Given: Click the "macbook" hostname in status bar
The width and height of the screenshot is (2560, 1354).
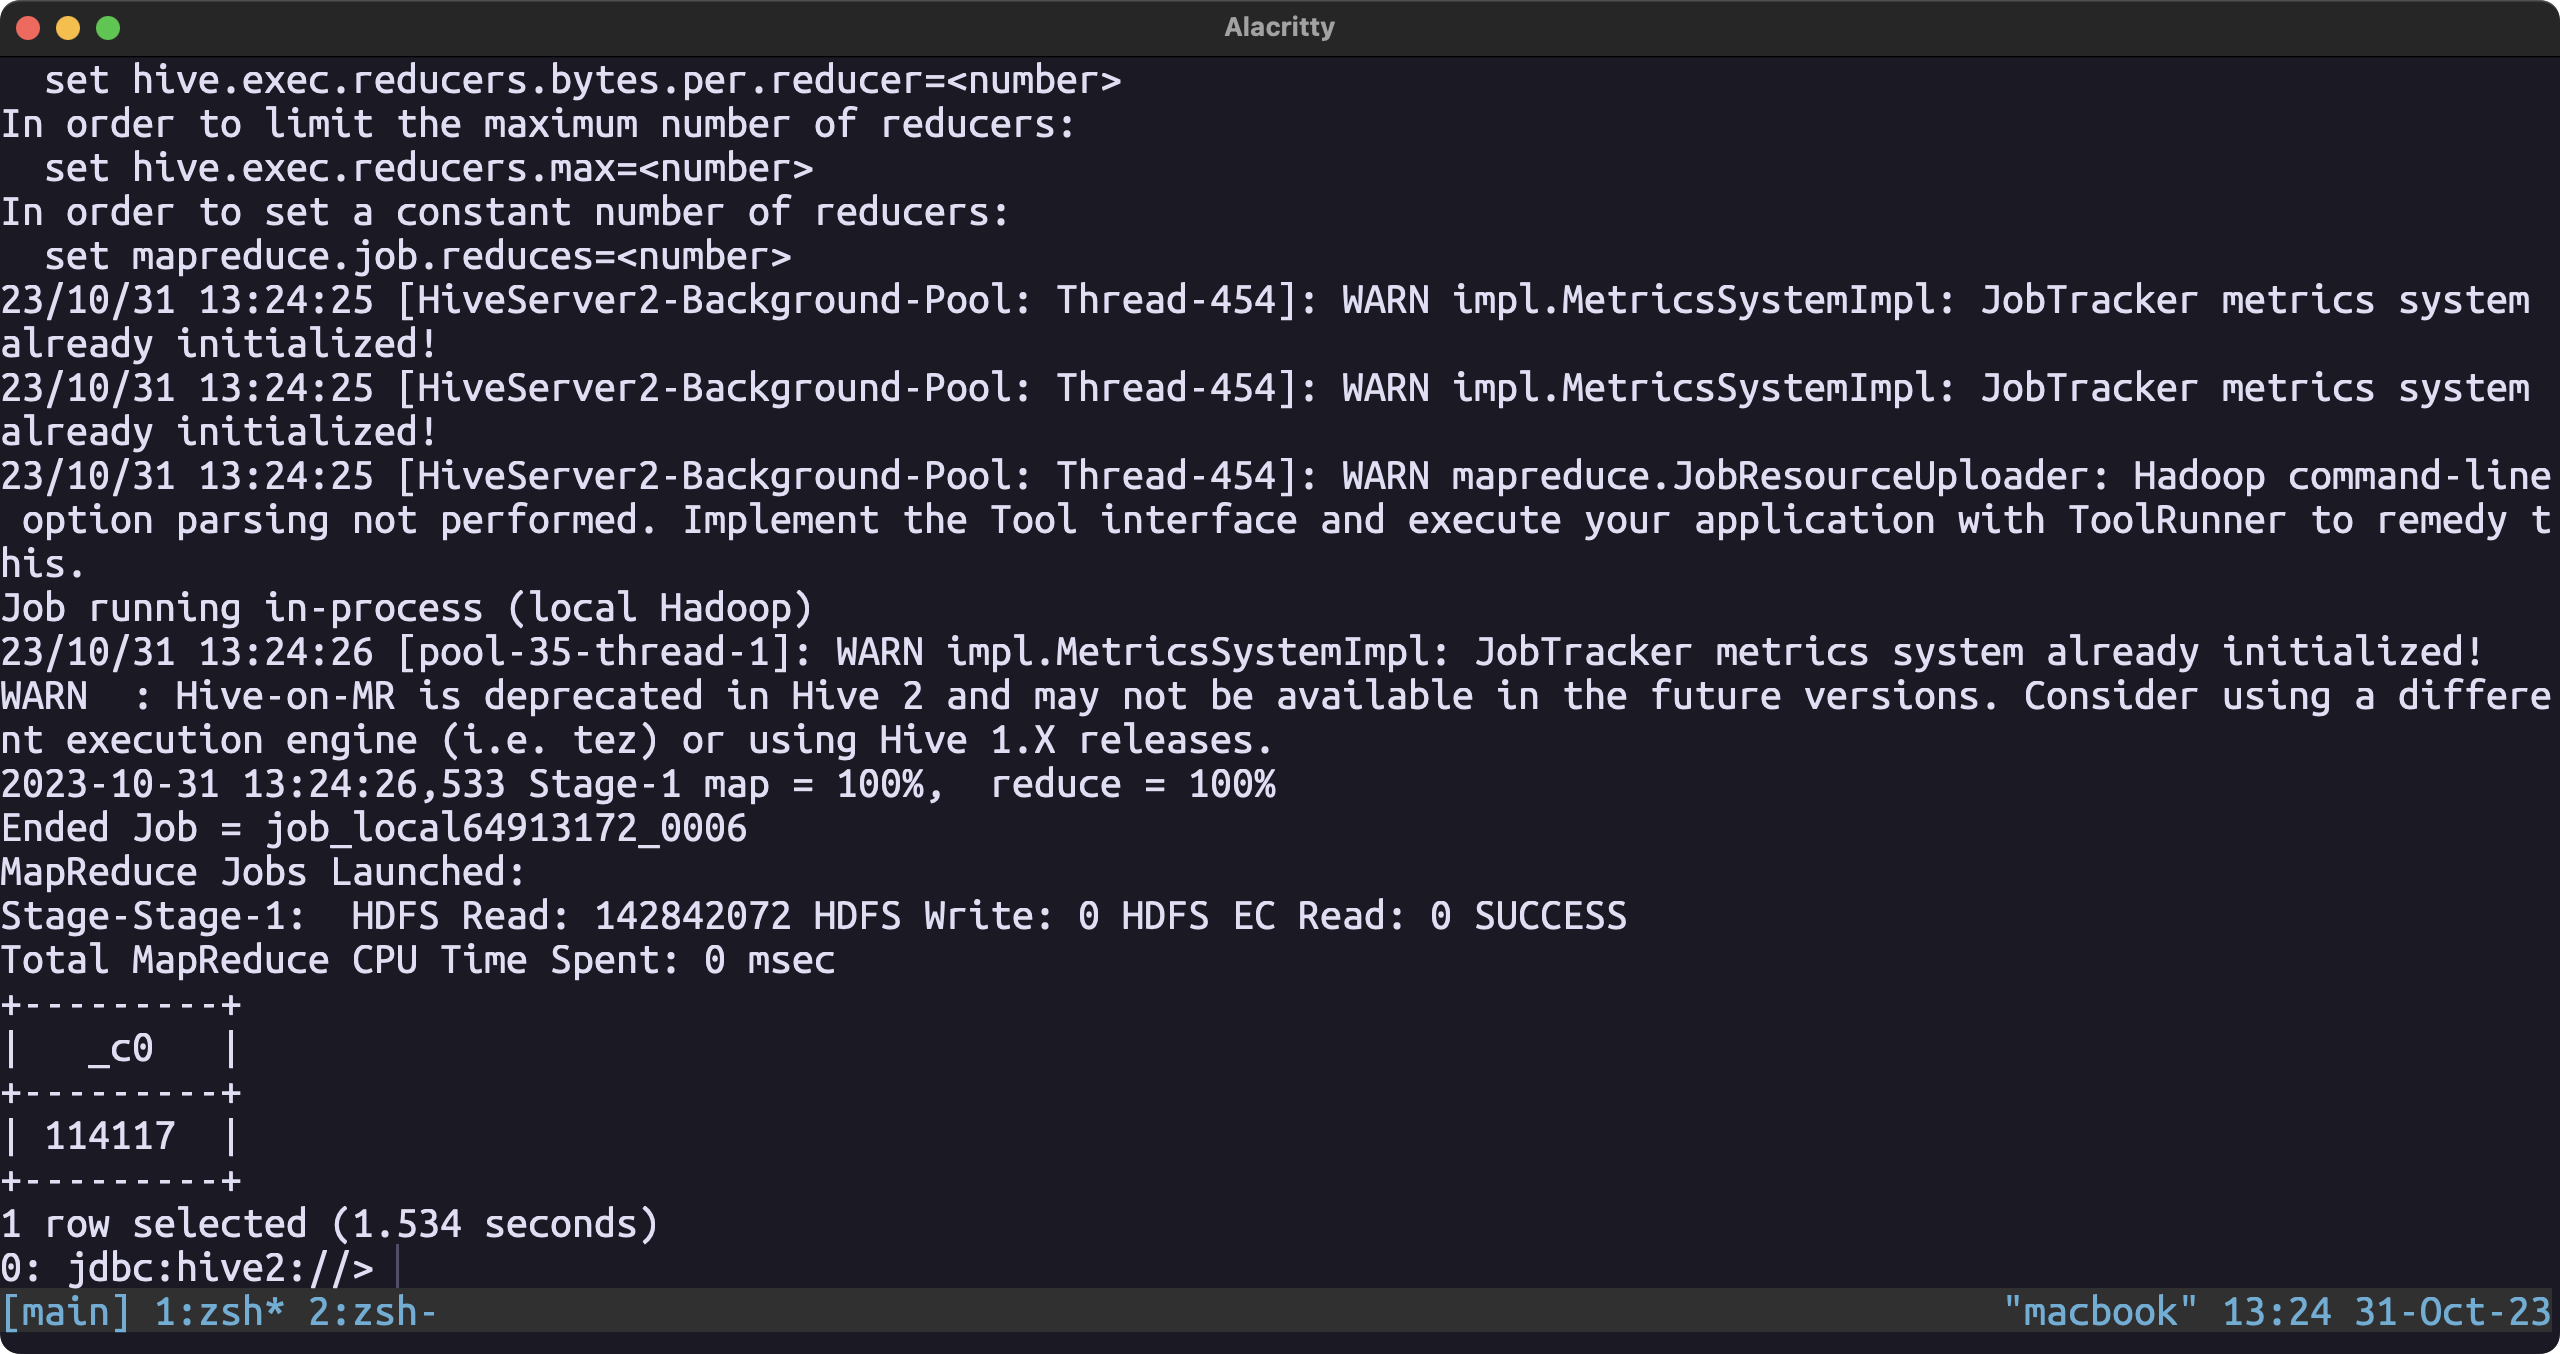Looking at the screenshot, I should click(2100, 1312).
